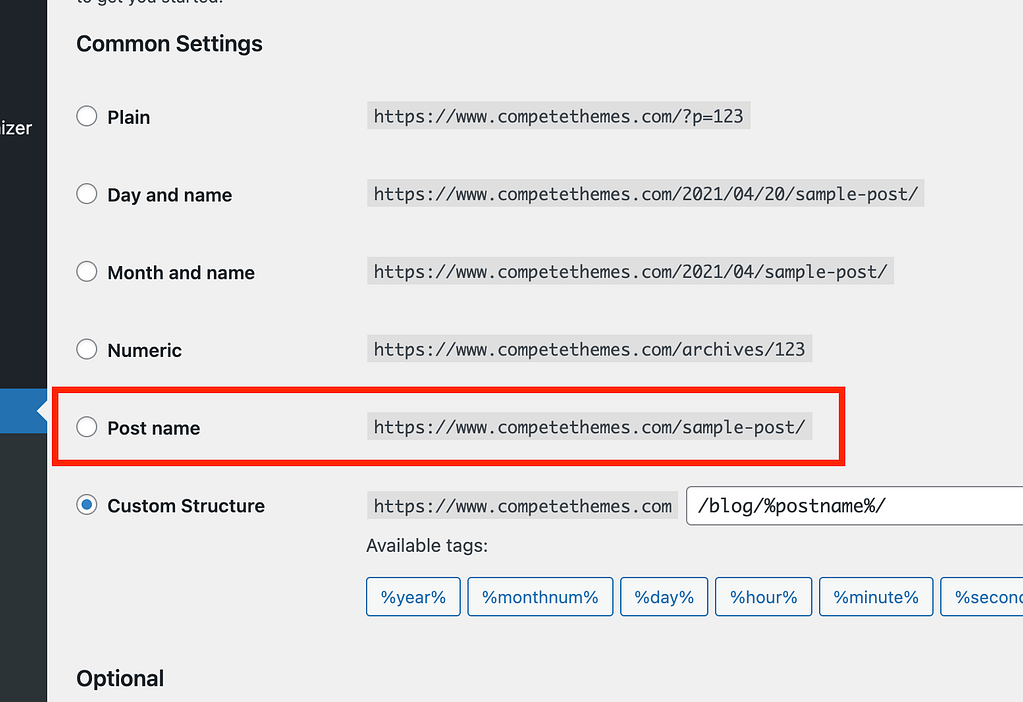Click the Custom Structure base URL code
Screen dimensions: 1023x702
point(523,505)
